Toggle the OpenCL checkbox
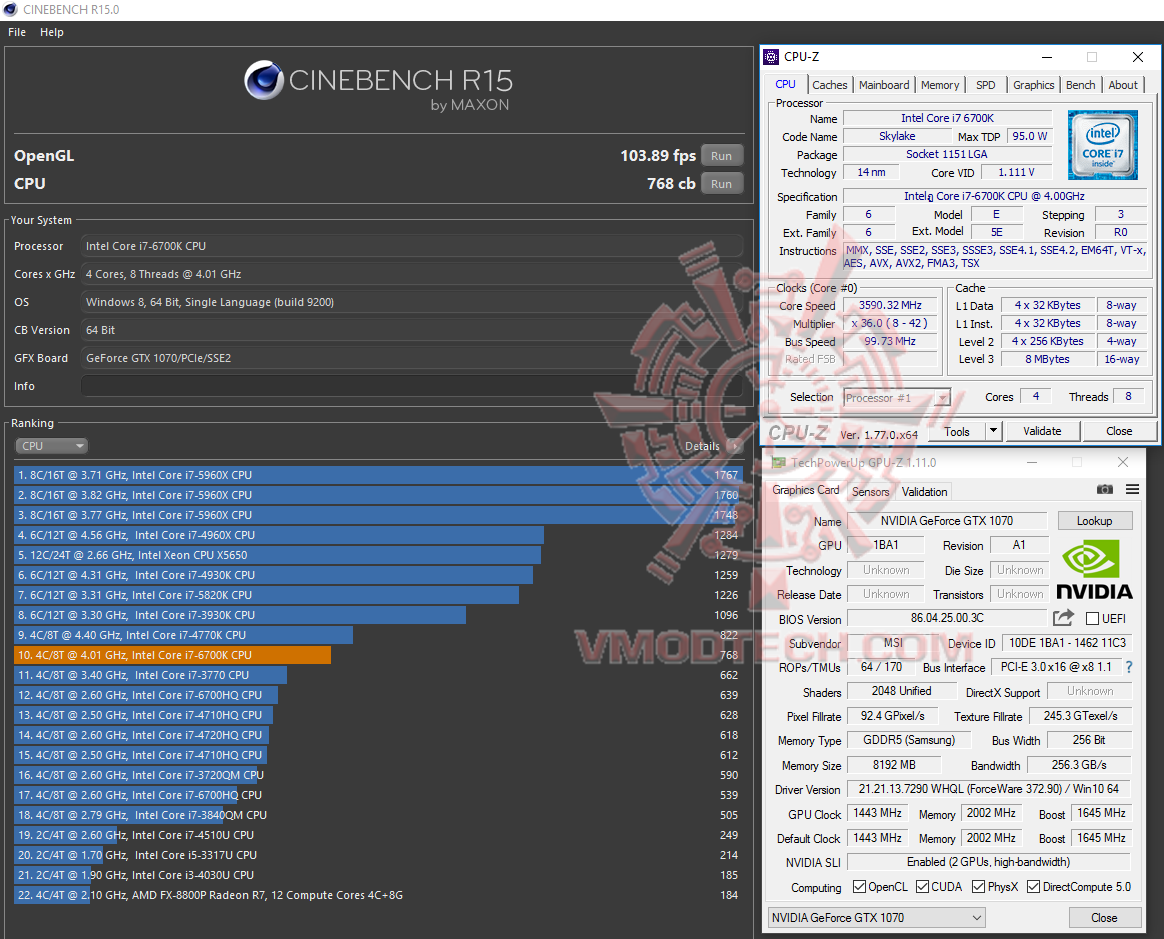The width and height of the screenshot is (1164, 939). click(x=859, y=886)
